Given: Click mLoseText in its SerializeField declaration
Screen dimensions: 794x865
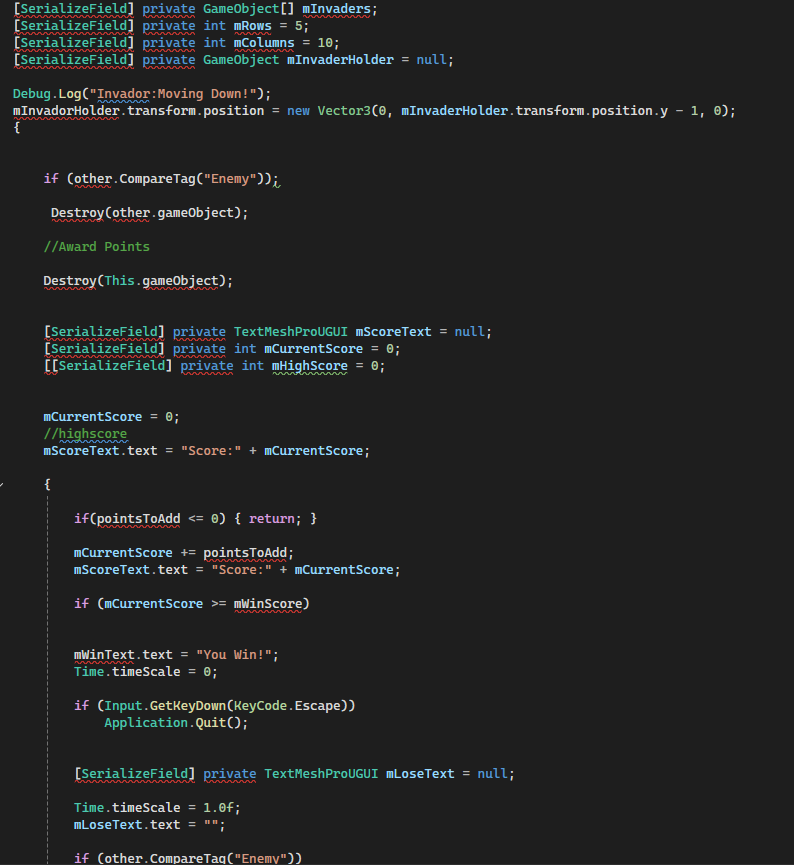Looking at the screenshot, I should [420, 773].
